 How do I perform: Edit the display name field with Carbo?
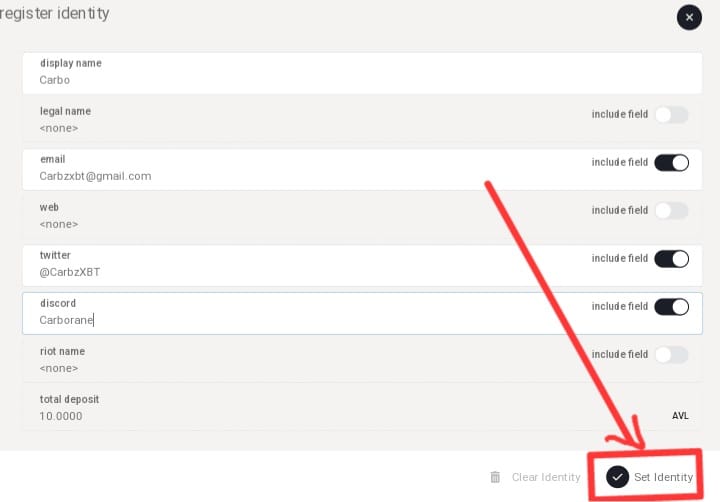pos(362,73)
